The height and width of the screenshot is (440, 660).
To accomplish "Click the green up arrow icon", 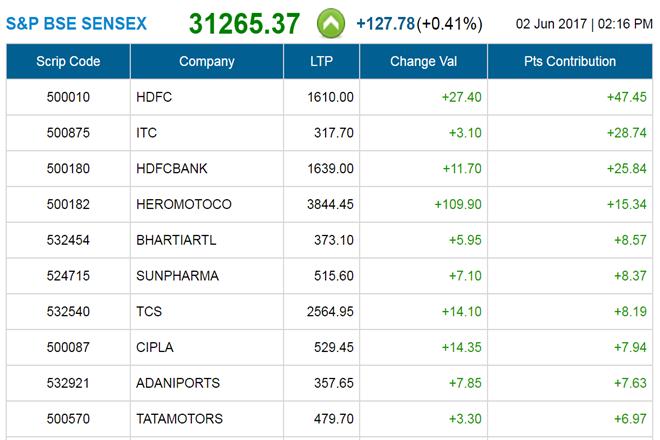I will tap(331, 23).
